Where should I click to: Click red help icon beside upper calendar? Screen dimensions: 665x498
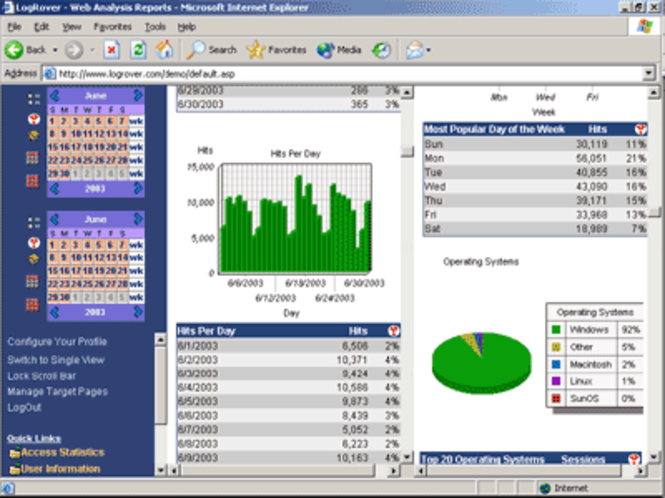point(34,119)
